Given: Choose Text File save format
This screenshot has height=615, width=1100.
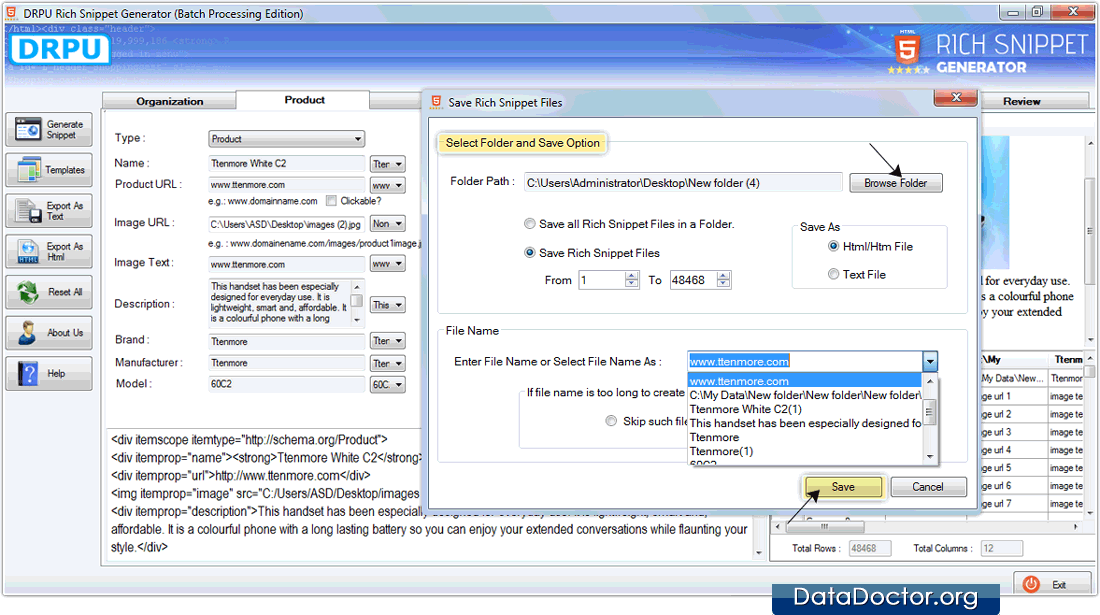Looking at the screenshot, I should click(x=833, y=274).
